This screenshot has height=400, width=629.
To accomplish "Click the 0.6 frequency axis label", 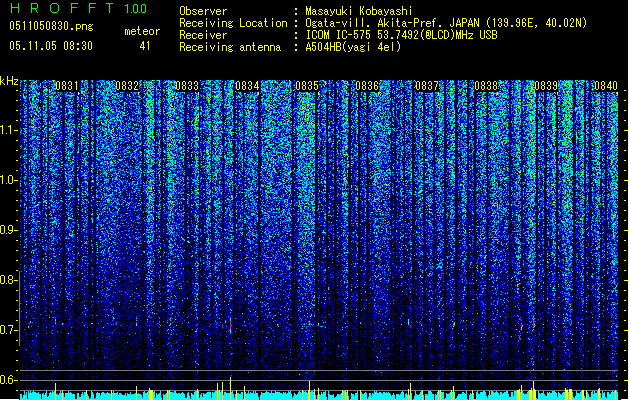I will tap(8, 380).
